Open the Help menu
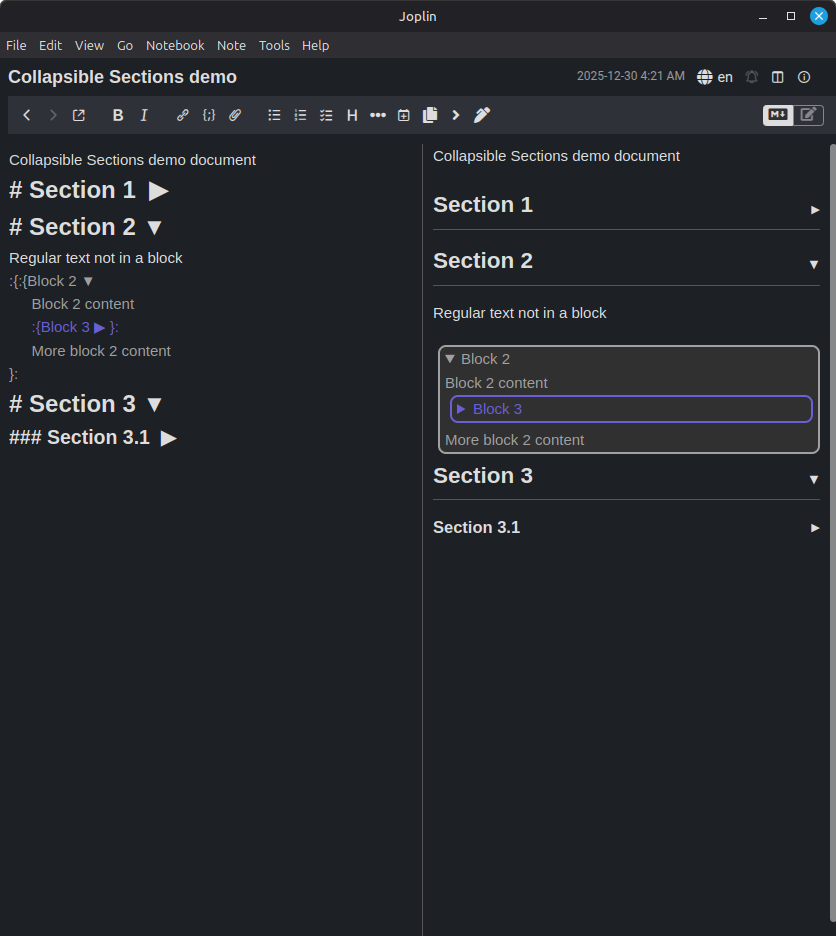Image resolution: width=836 pixels, height=936 pixels. click(x=315, y=45)
